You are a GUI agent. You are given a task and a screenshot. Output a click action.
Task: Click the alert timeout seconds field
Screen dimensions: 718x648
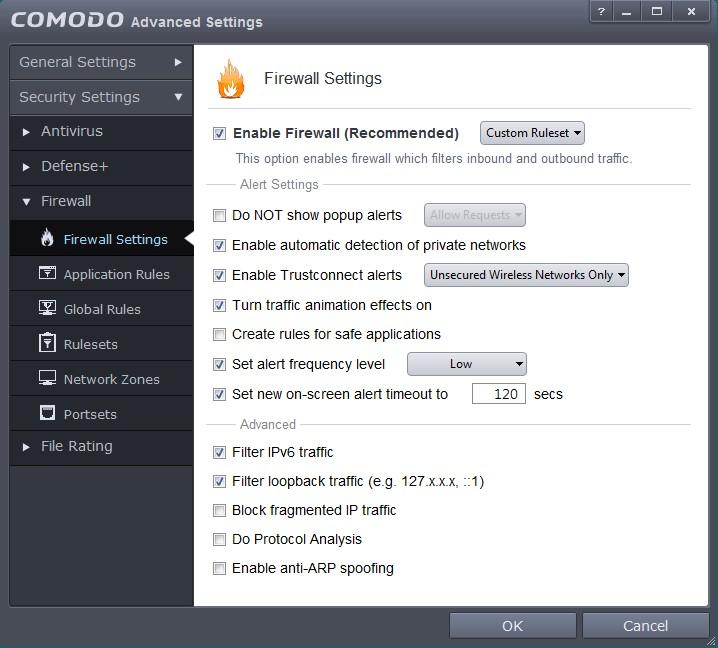(499, 394)
